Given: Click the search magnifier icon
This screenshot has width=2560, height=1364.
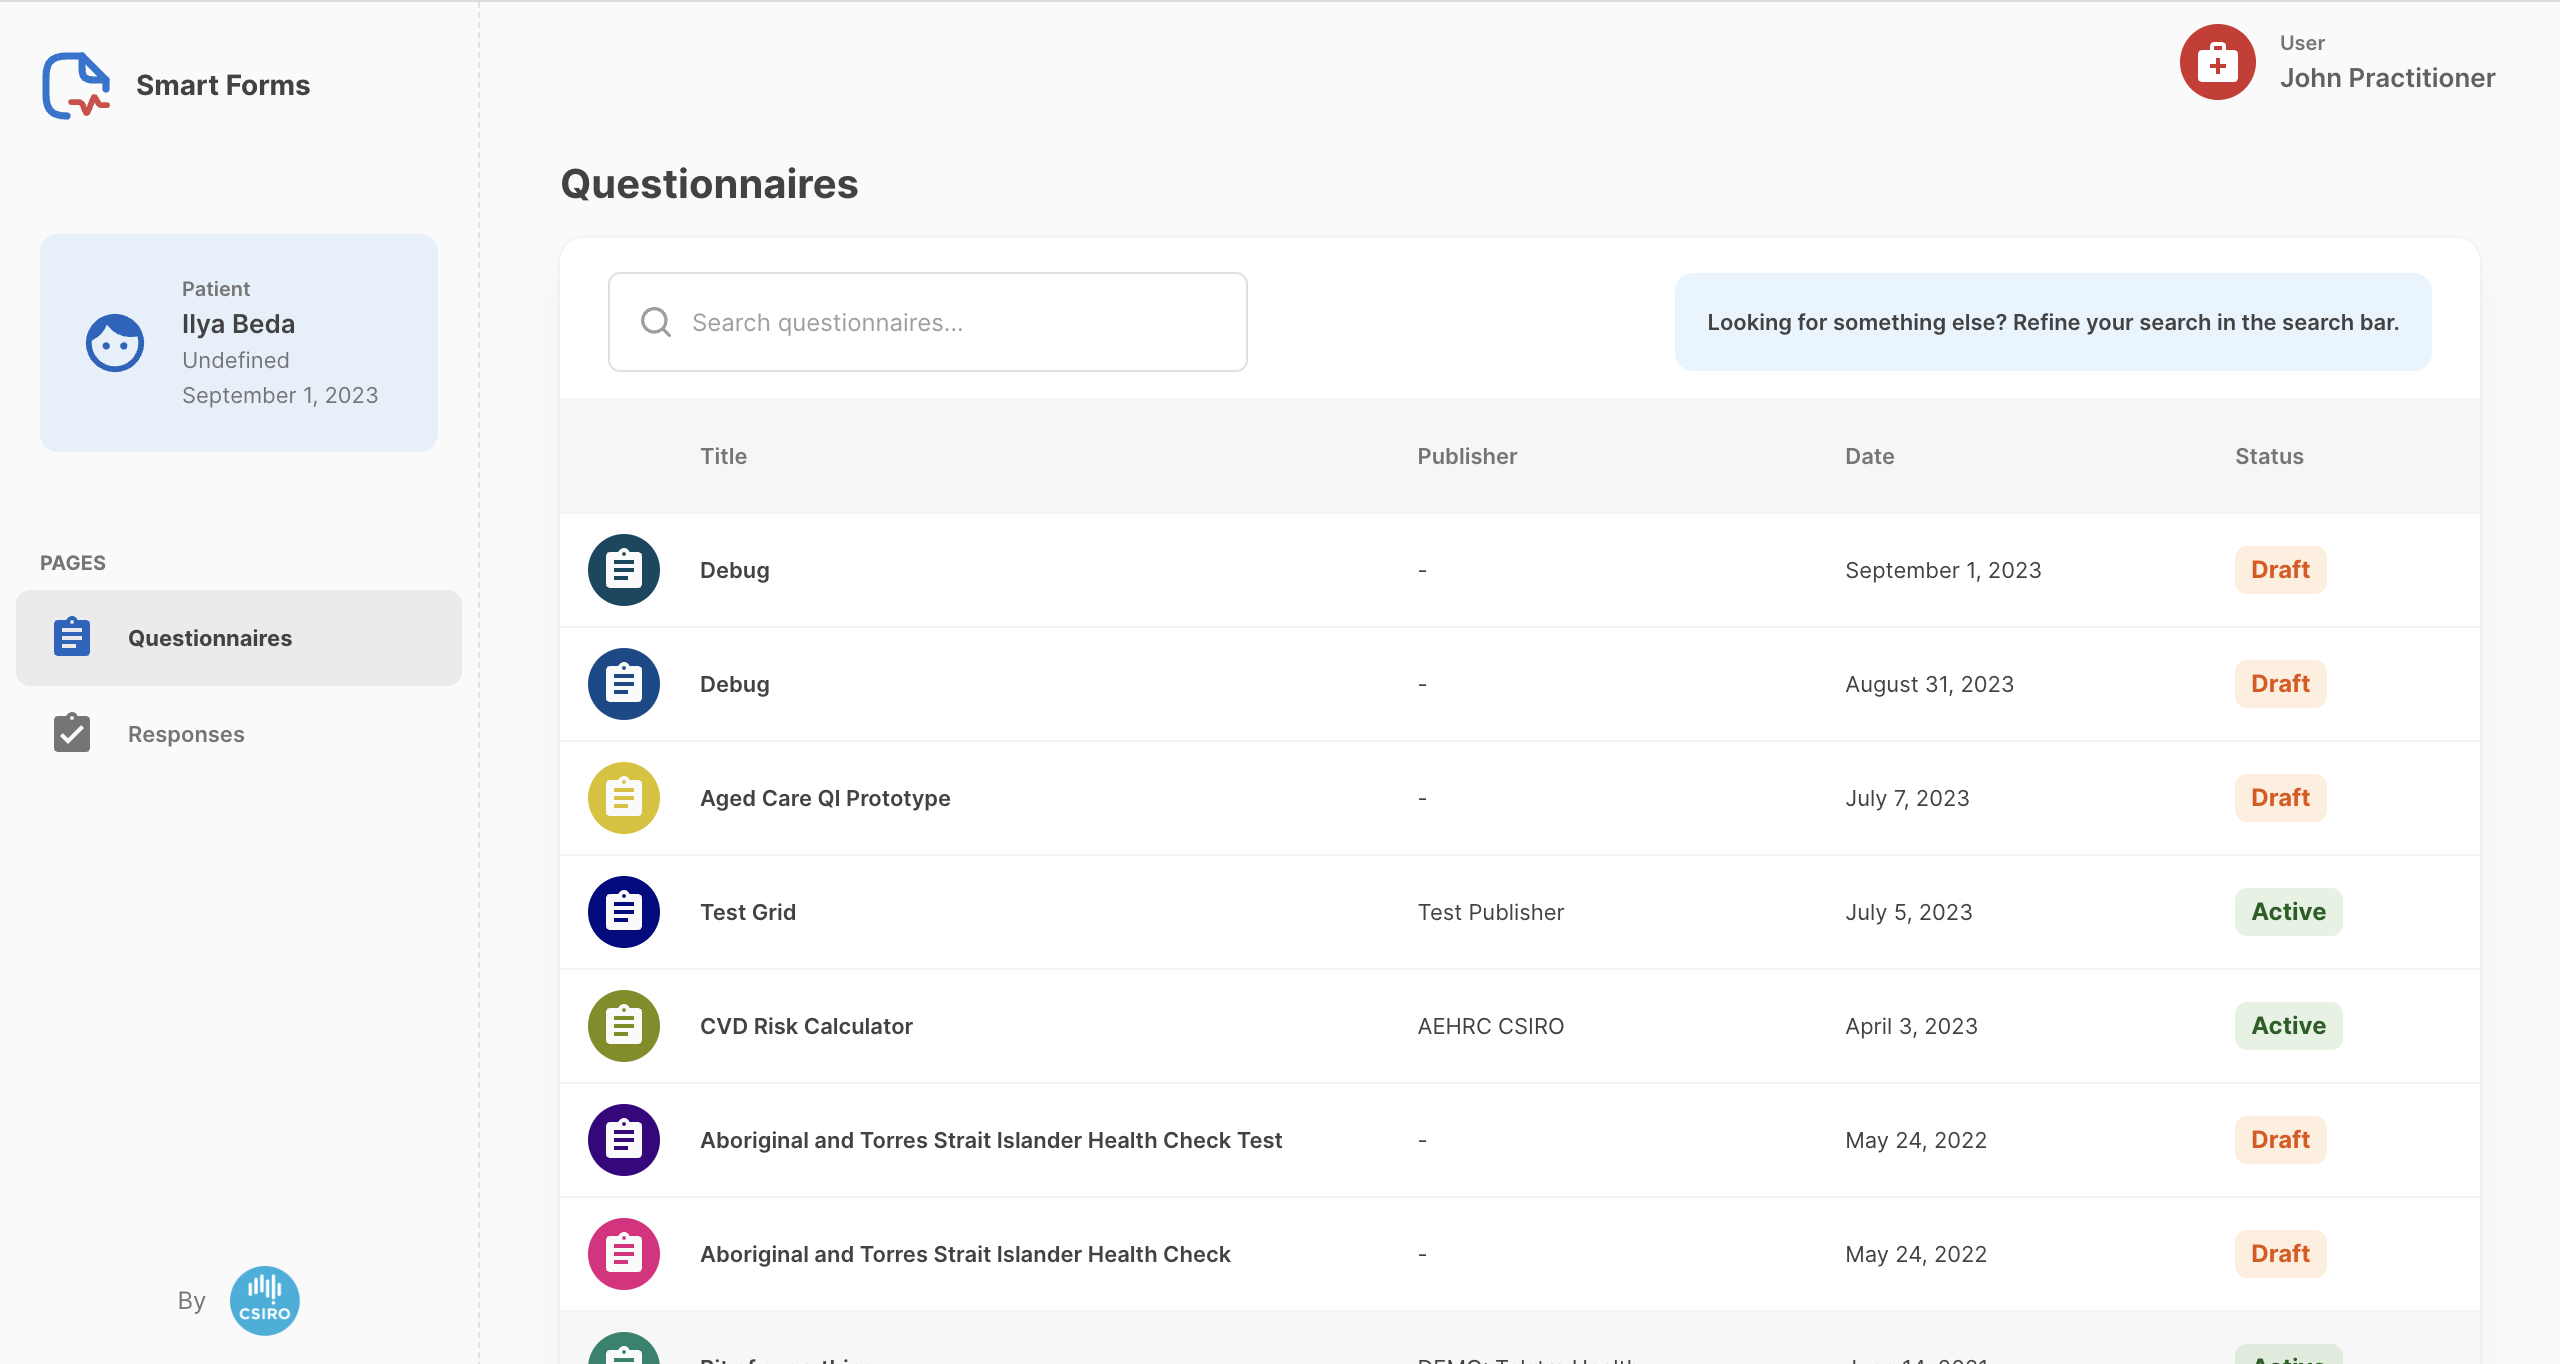Looking at the screenshot, I should pos(656,322).
